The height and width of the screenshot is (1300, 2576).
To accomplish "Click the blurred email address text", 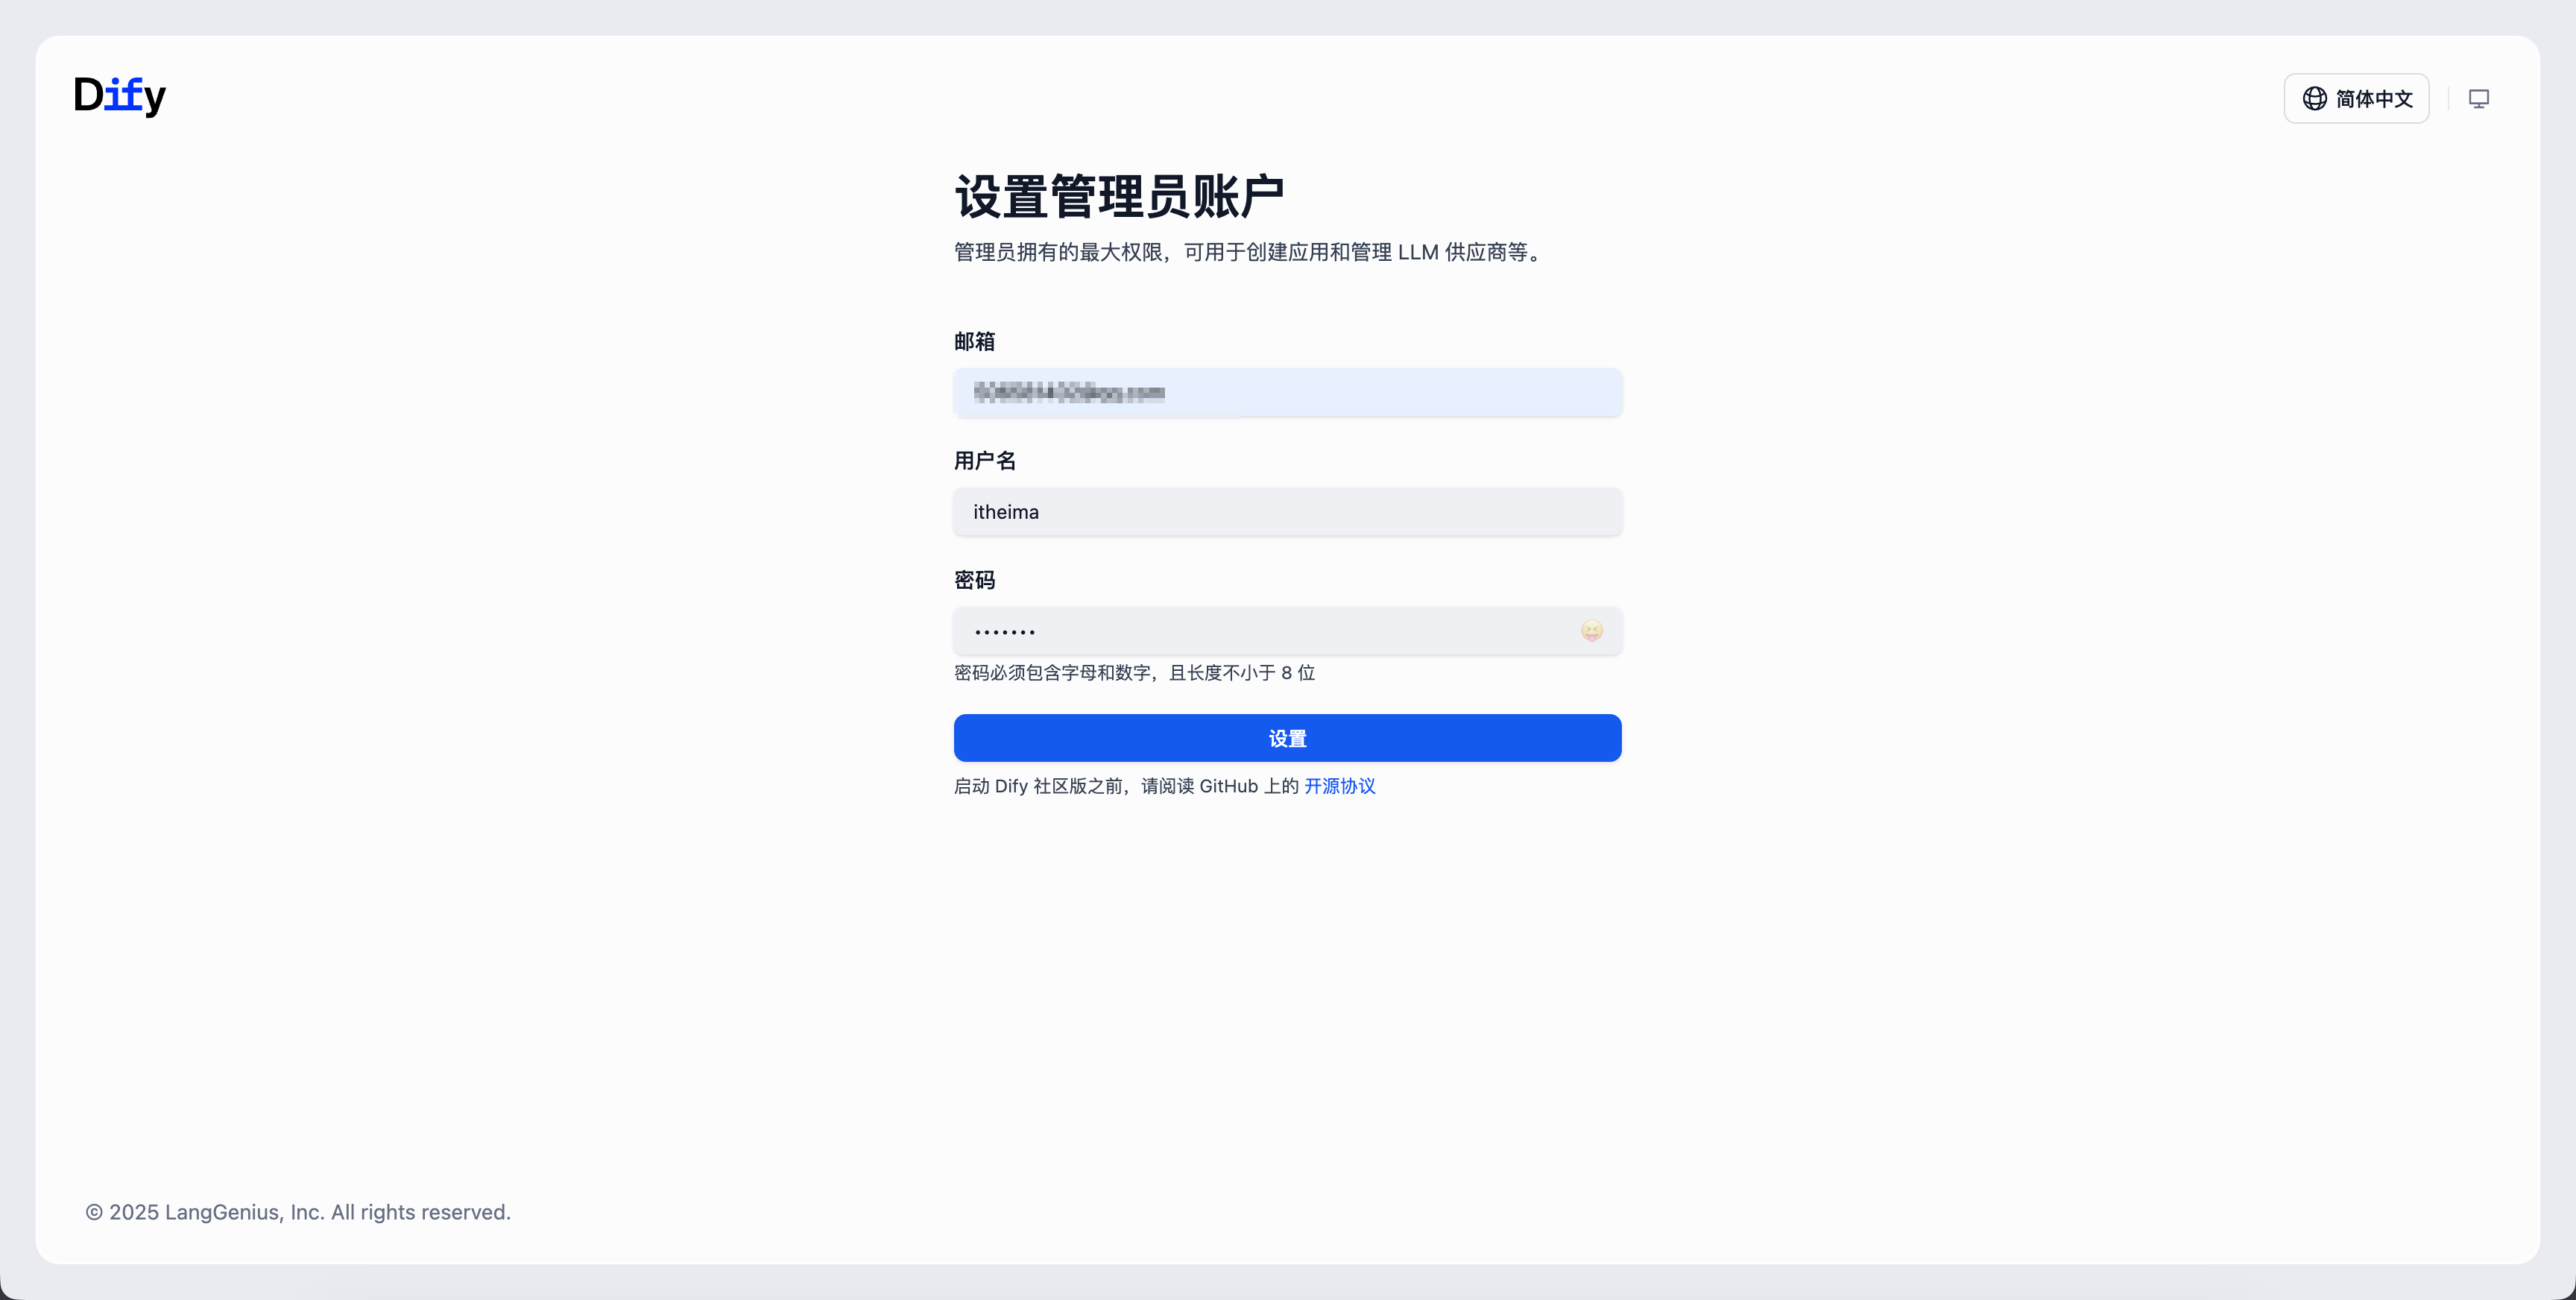I will (1068, 392).
